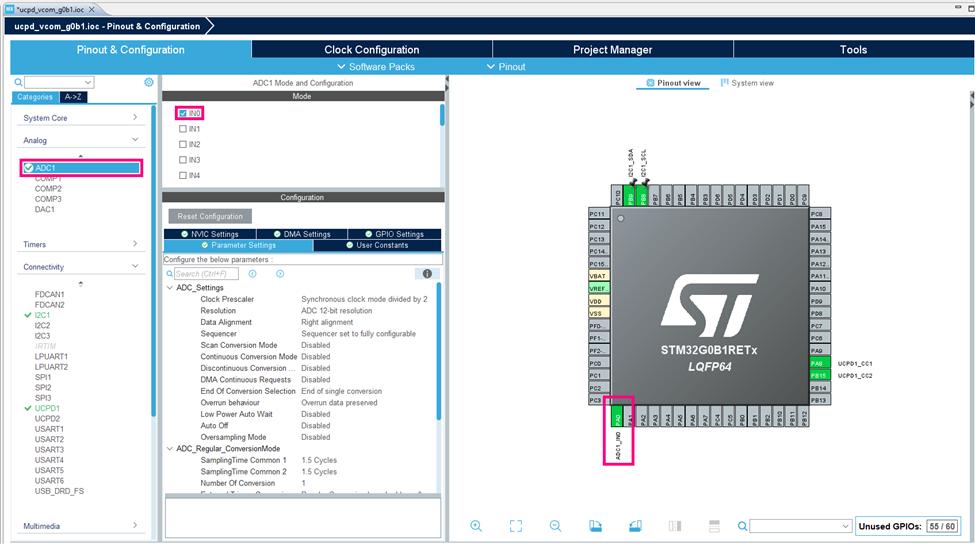The width and height of the screenshot is (975, 545).
Task: Click the horizontal split view icon
Action: click(x=714, y=526)
